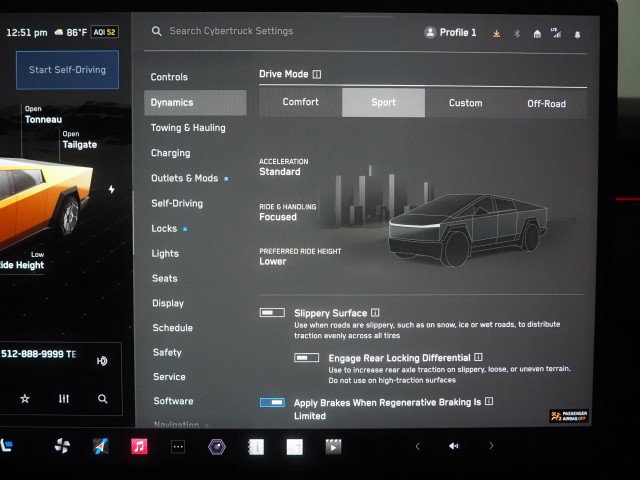
Task: Show info for Slippery Surface
Action: (375, 313)
